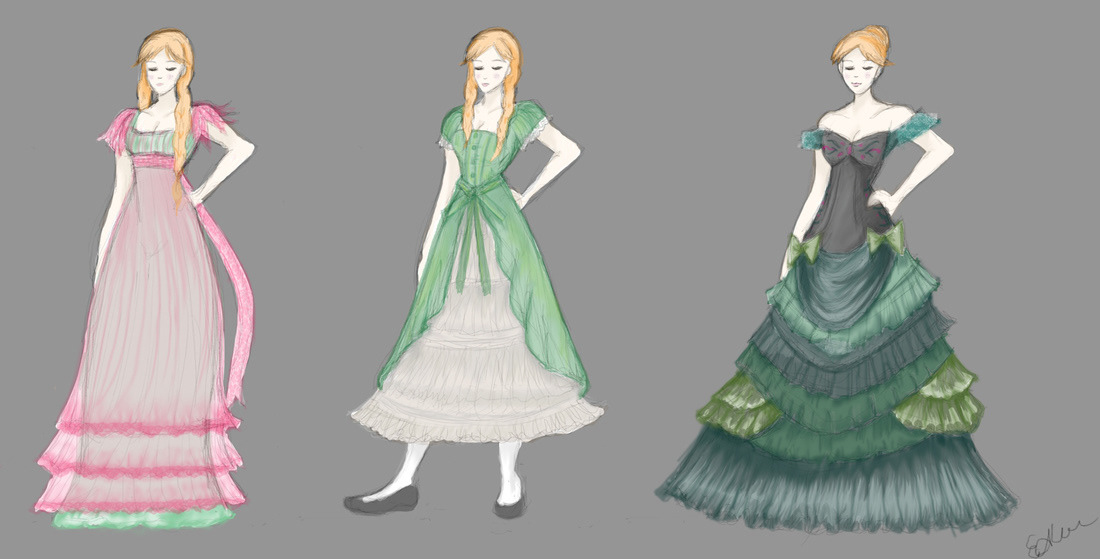The height and width of the screenshot is (559, 1100).
Task: Select the long pink sash ribbon
Action: pos(235,295)
